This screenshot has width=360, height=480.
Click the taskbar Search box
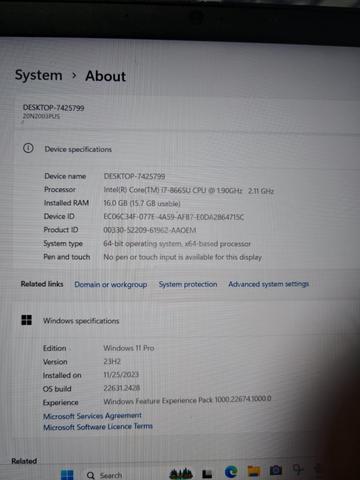pos(104,475)
